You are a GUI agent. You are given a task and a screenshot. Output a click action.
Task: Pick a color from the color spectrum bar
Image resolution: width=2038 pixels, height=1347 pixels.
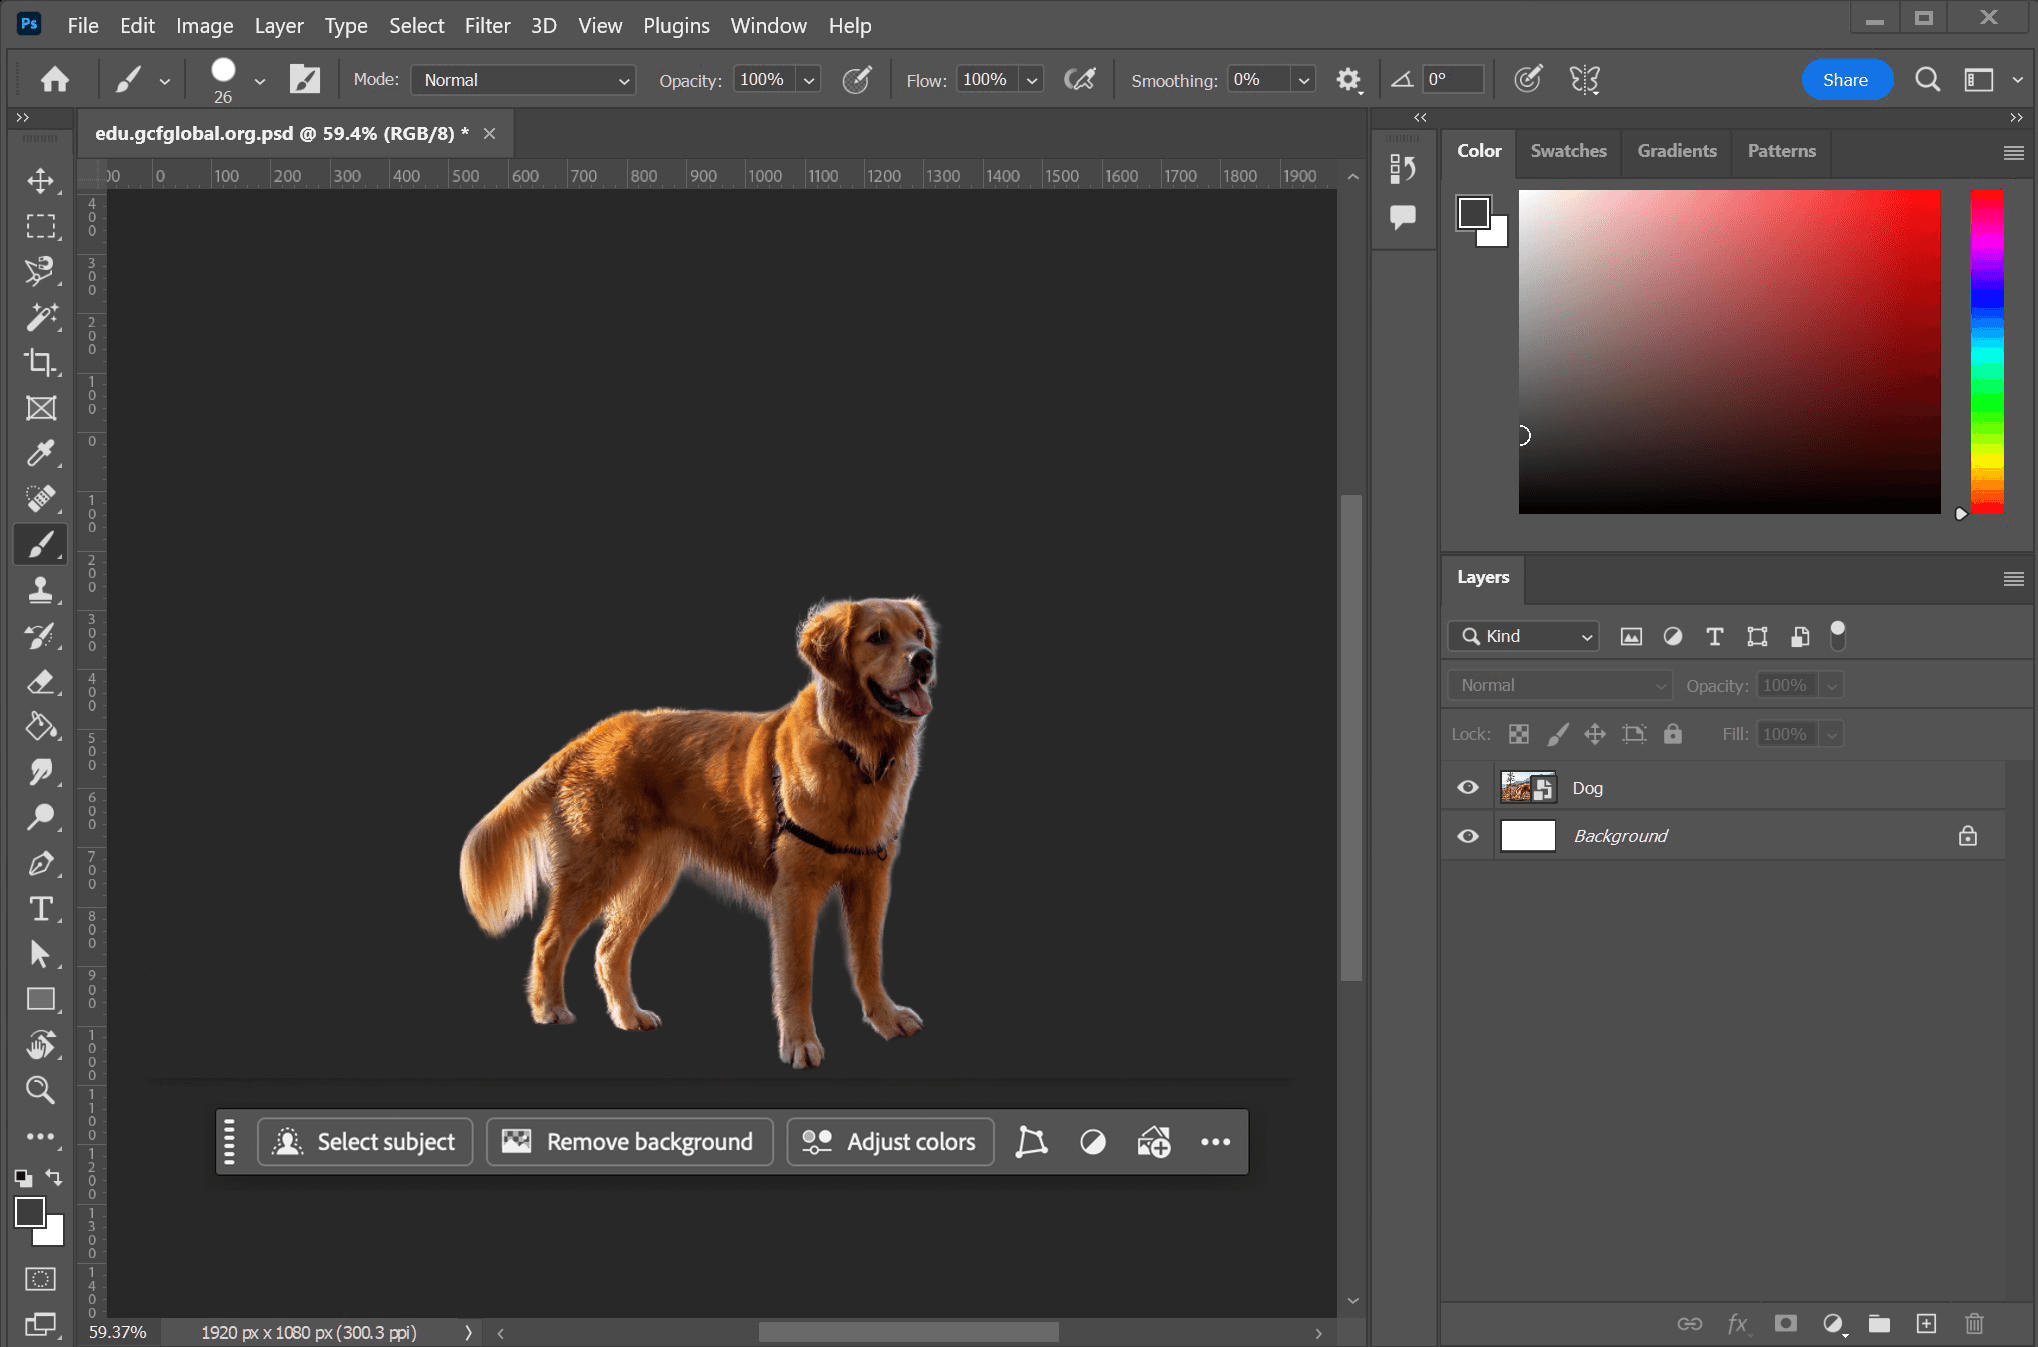[1986, 350]
